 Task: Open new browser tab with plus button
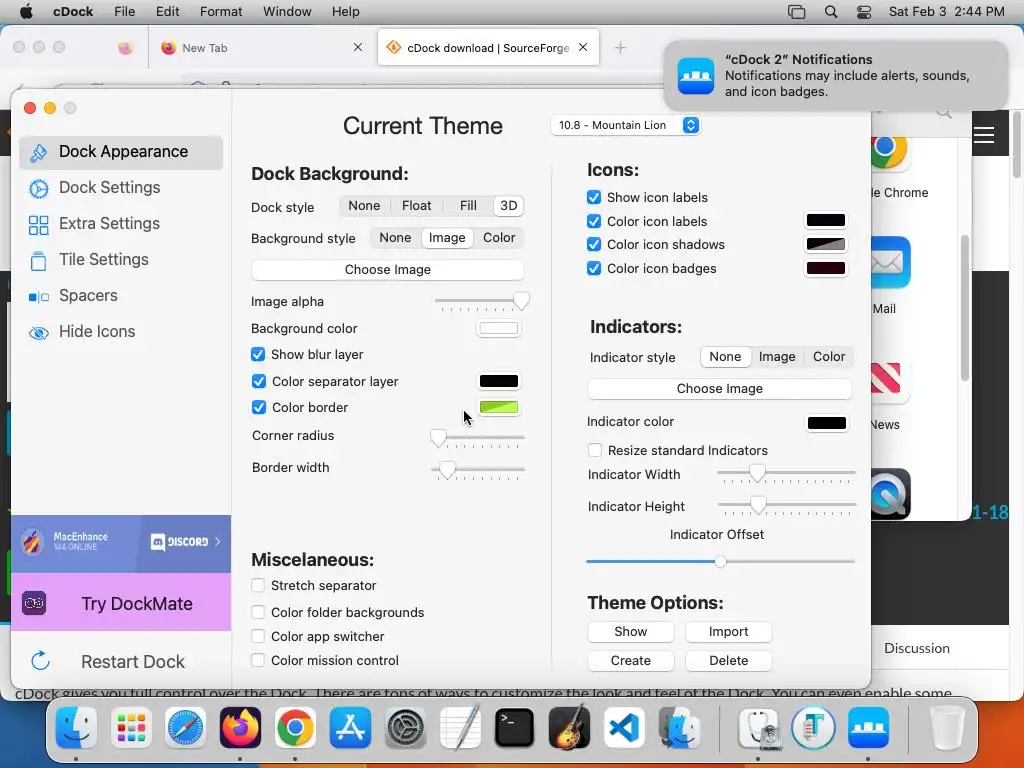point(620,48)
